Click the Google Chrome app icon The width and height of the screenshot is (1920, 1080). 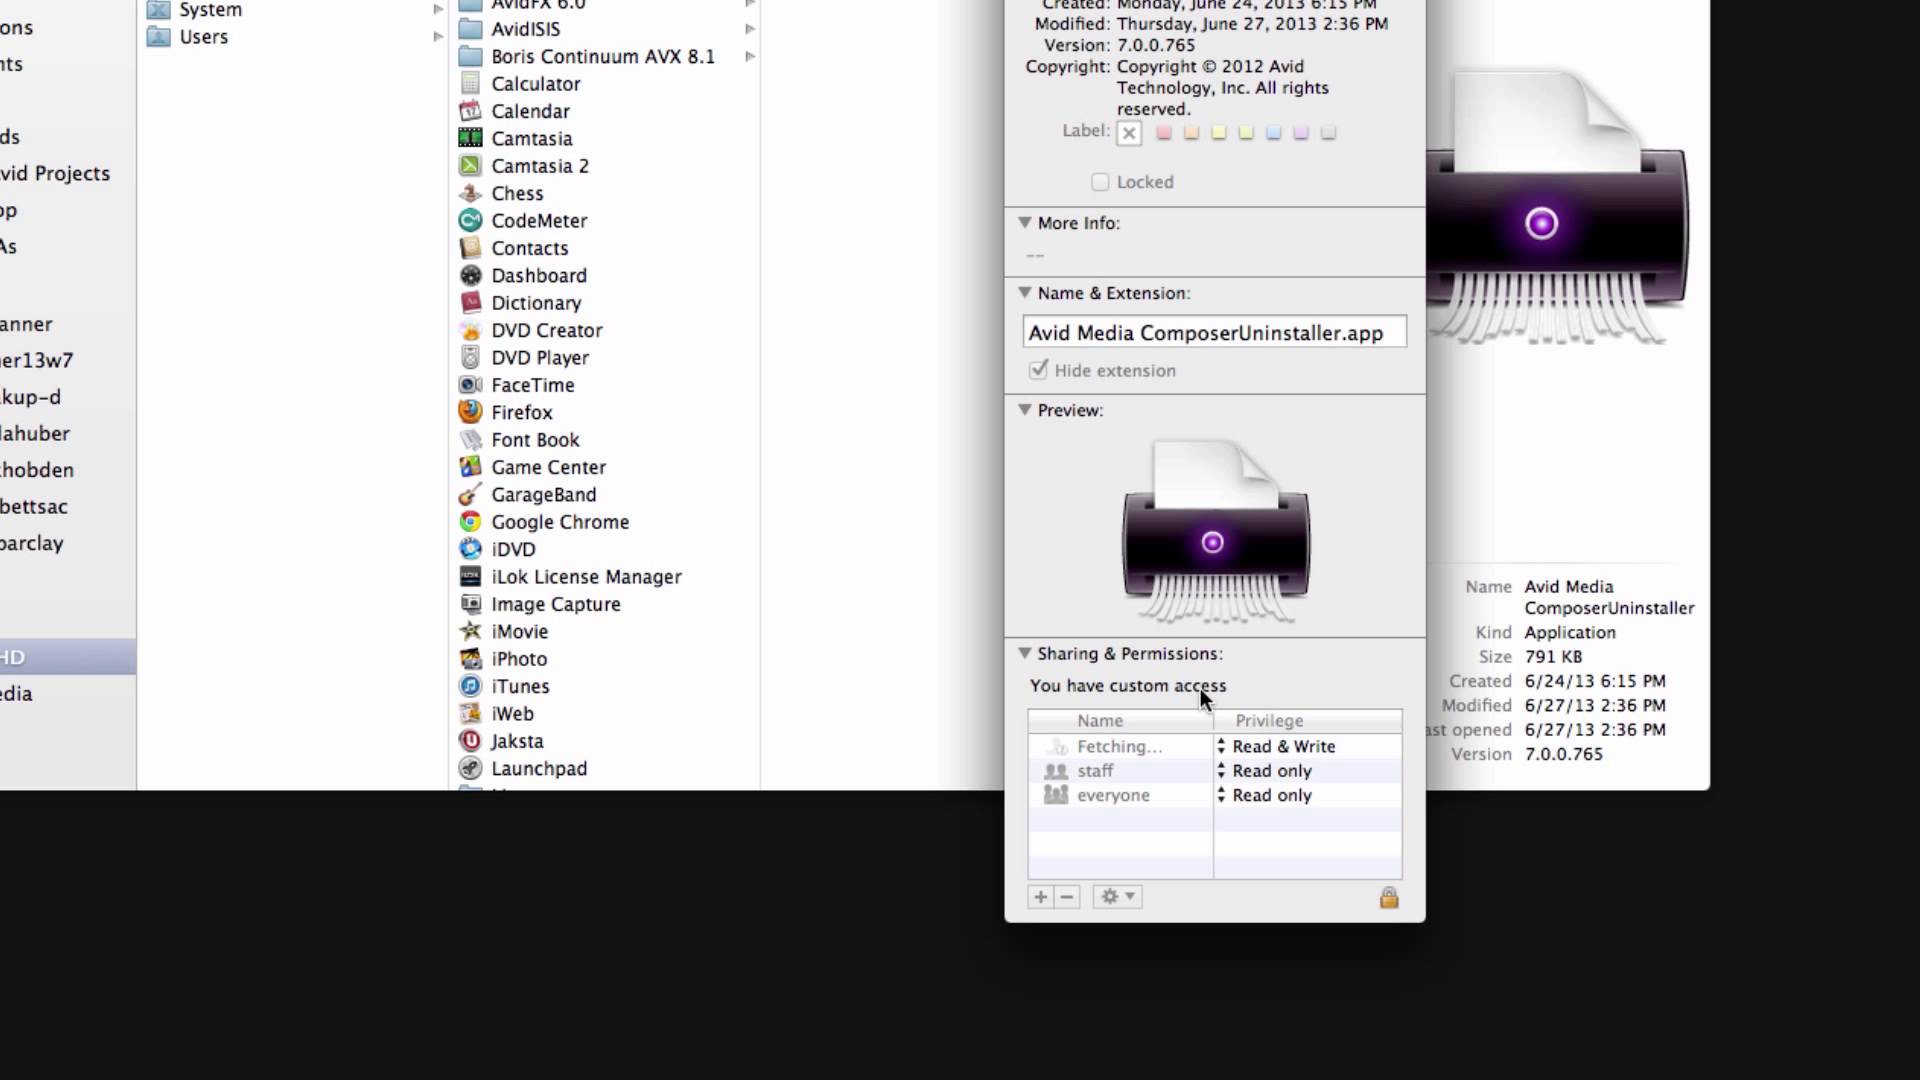click(x=470, y=521)
